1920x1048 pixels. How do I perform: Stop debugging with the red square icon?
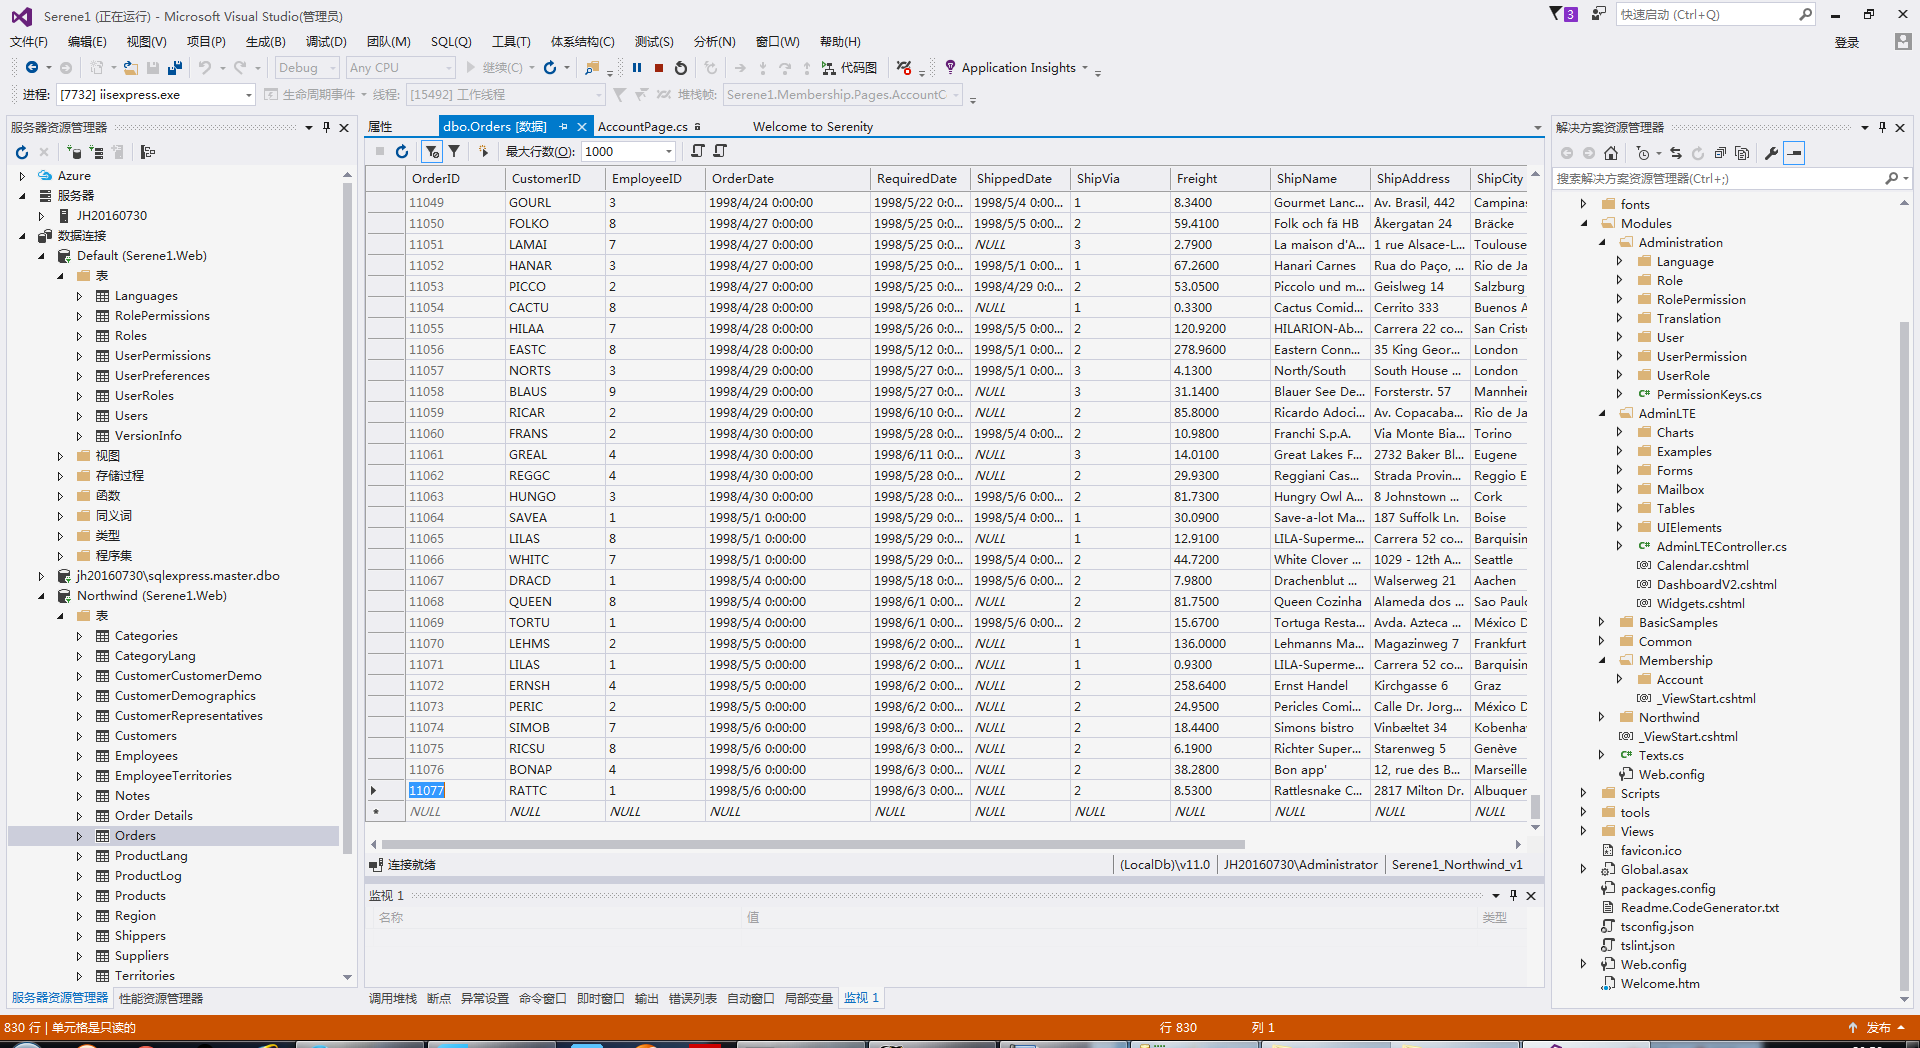pyautogui.click(x=659, y=68)
